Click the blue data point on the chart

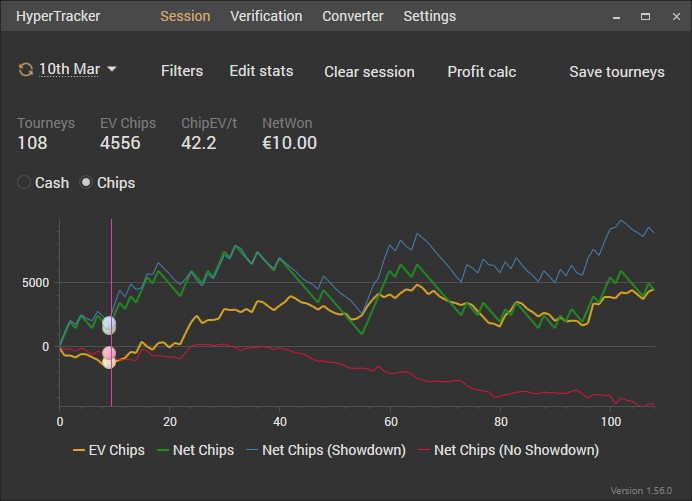(109, 325)
